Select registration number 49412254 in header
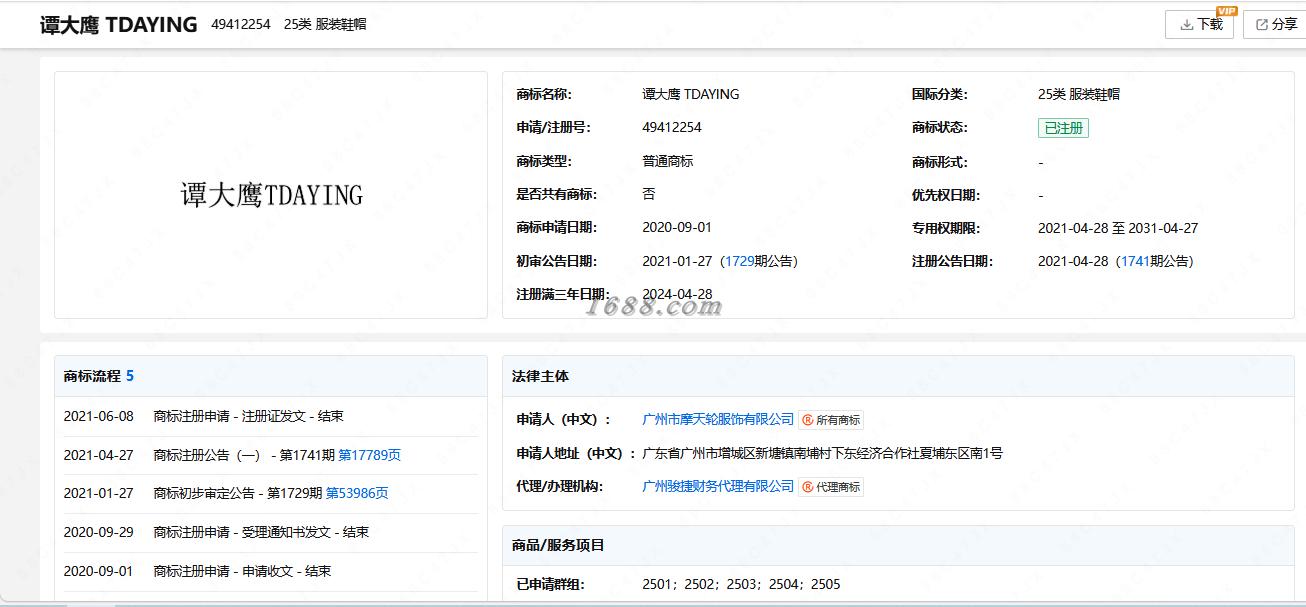The width and height of the screenshot is (1306, 607). click(x=241, y=24)
